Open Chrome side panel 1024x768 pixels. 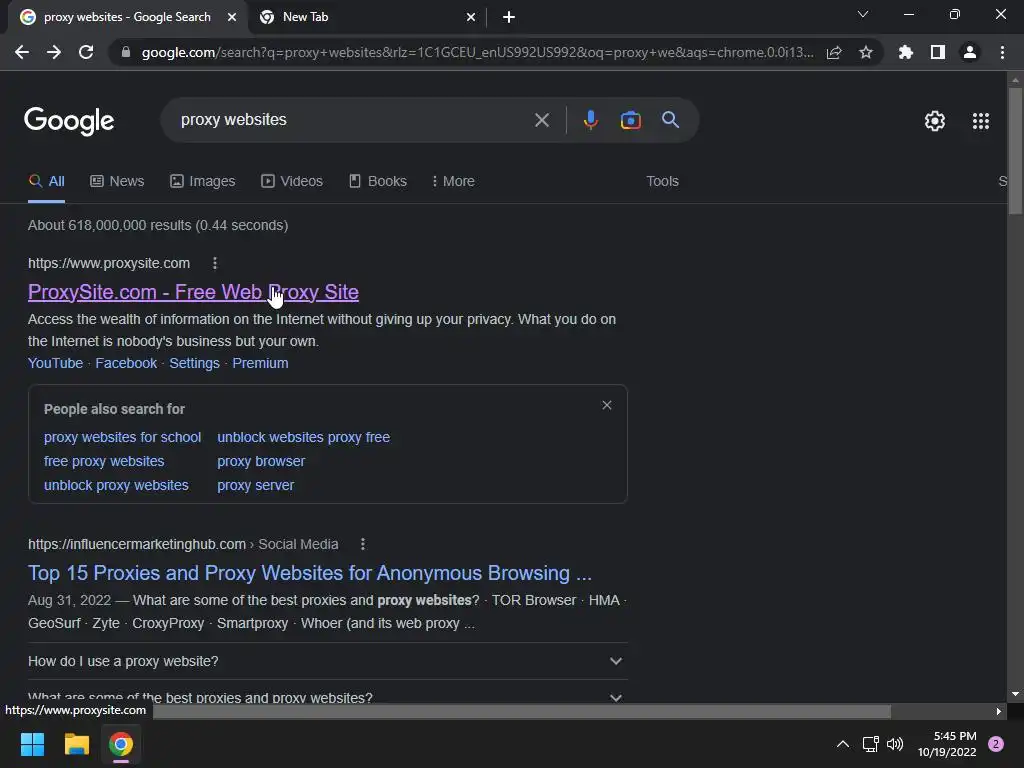938,52
